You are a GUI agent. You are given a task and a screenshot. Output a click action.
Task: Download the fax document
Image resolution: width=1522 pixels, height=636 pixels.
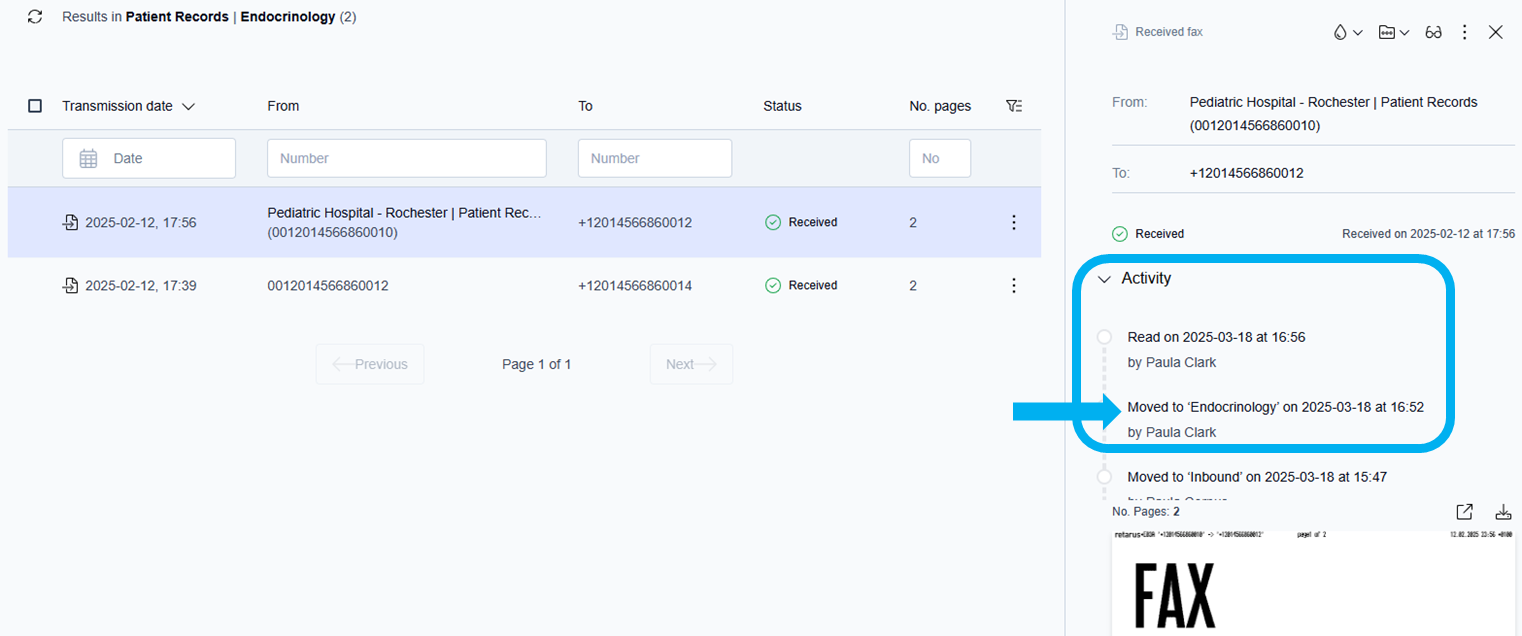click(1502, 512)
